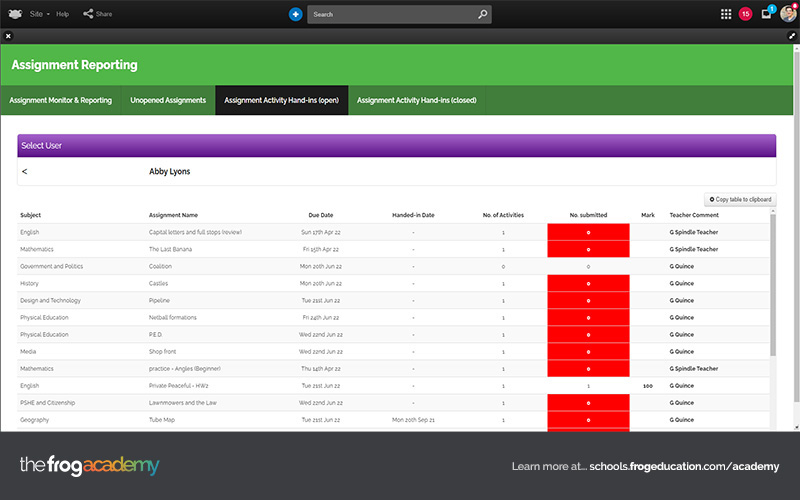800x500 pixels.
Task: Click 'Sun 17th Apr 22' due date
Action: [321, 232]
